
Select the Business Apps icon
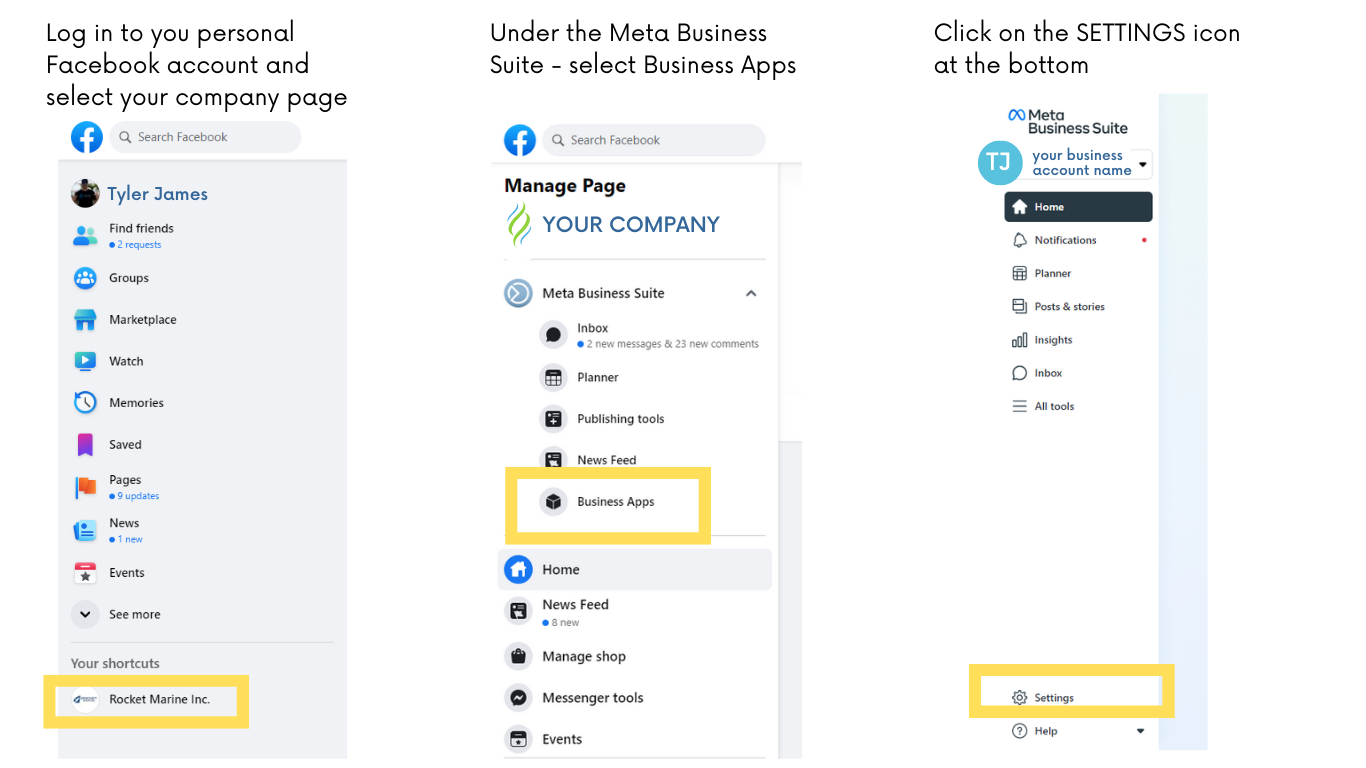(553, 502)
